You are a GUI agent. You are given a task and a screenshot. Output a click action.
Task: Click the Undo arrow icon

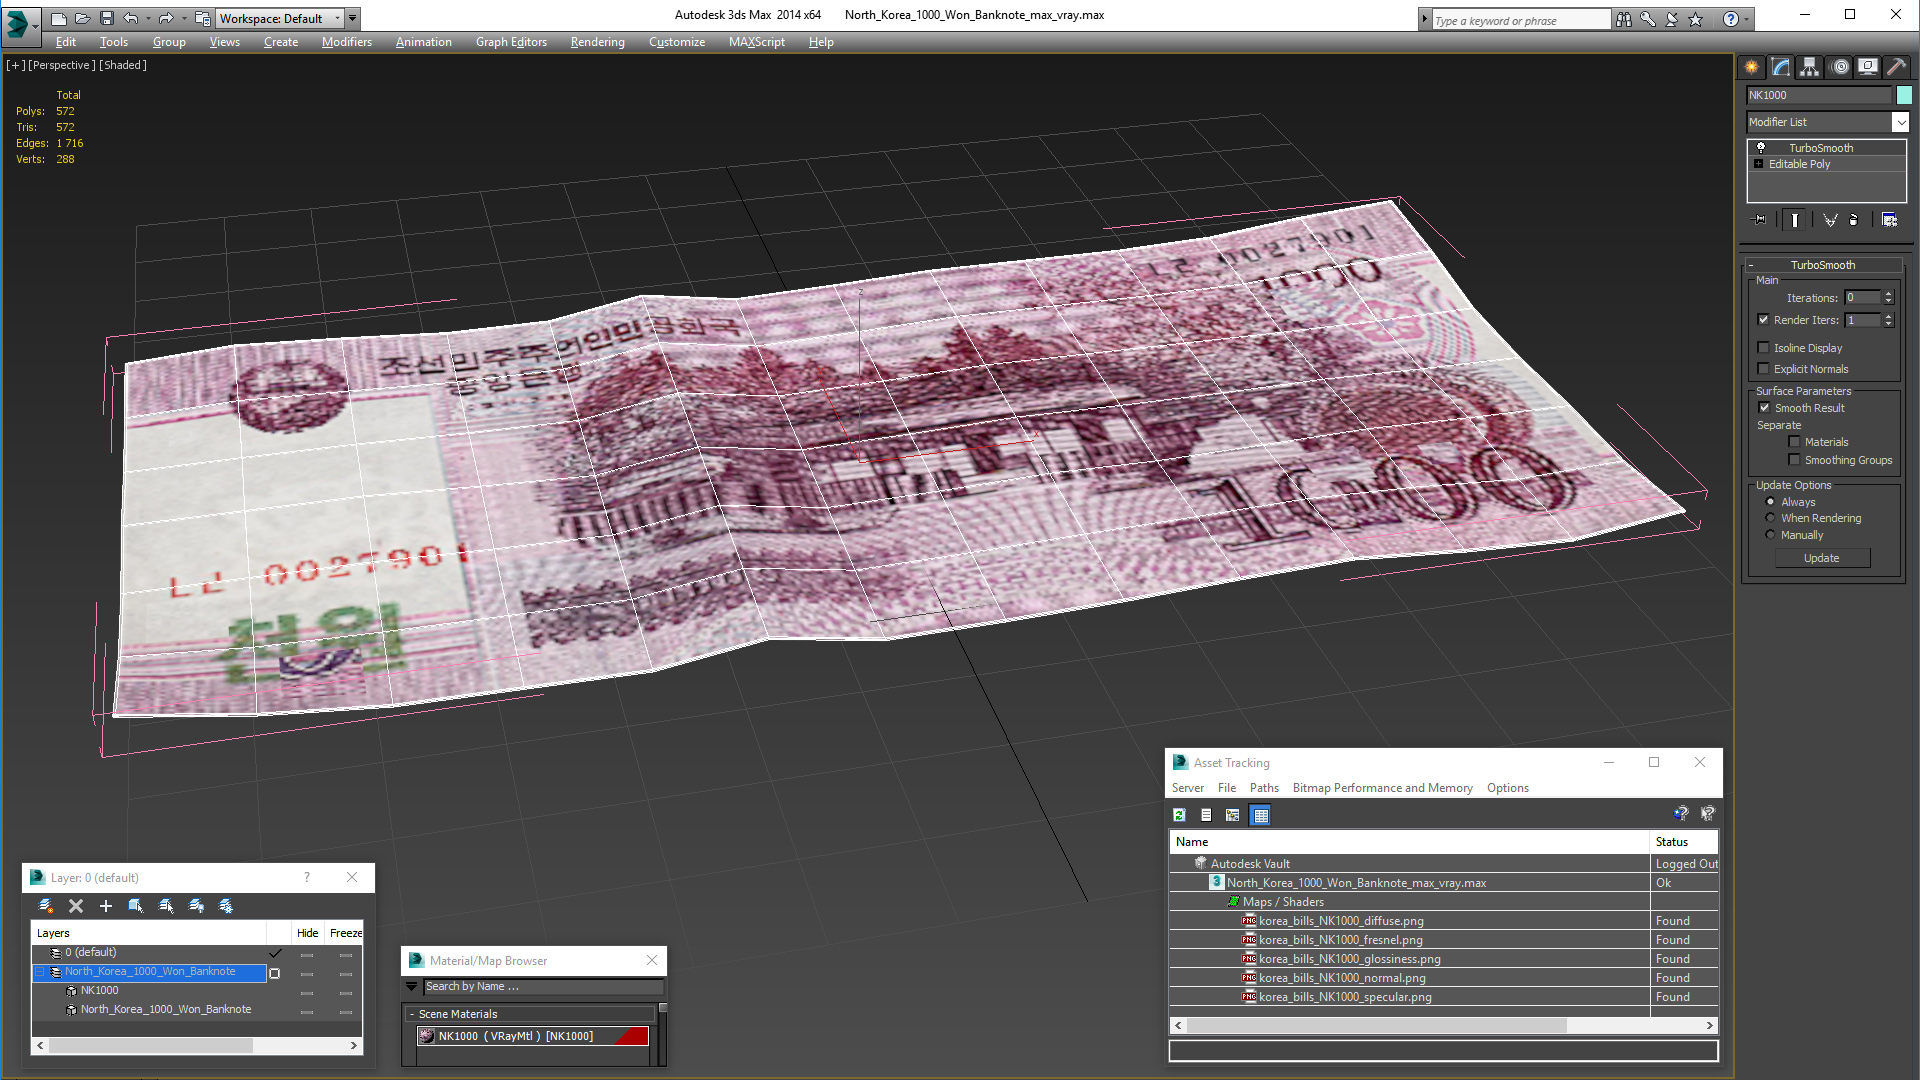[131, 18]
